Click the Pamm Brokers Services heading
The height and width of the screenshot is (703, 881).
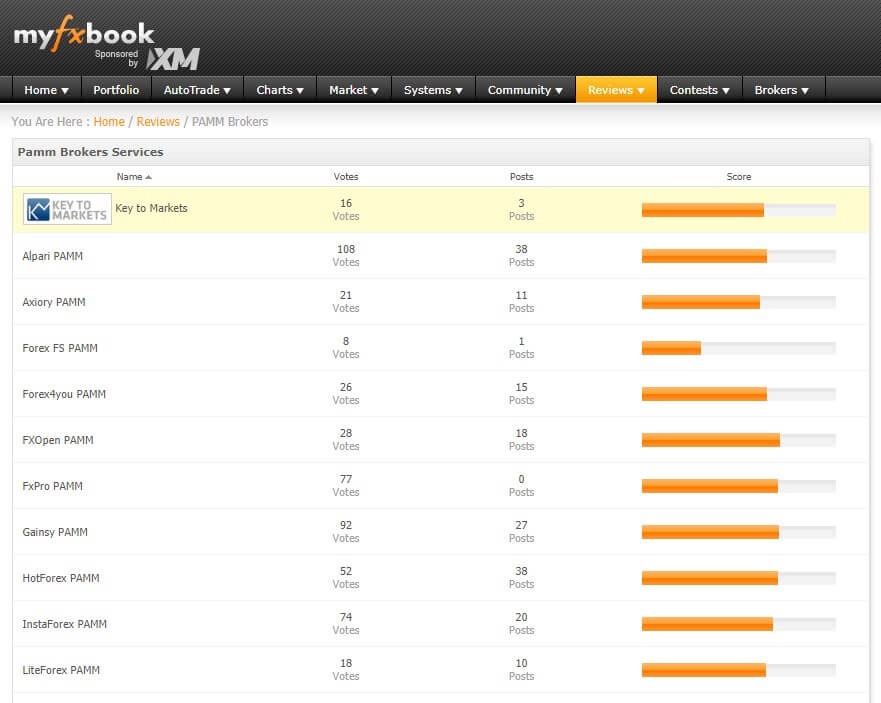(90, 152)
